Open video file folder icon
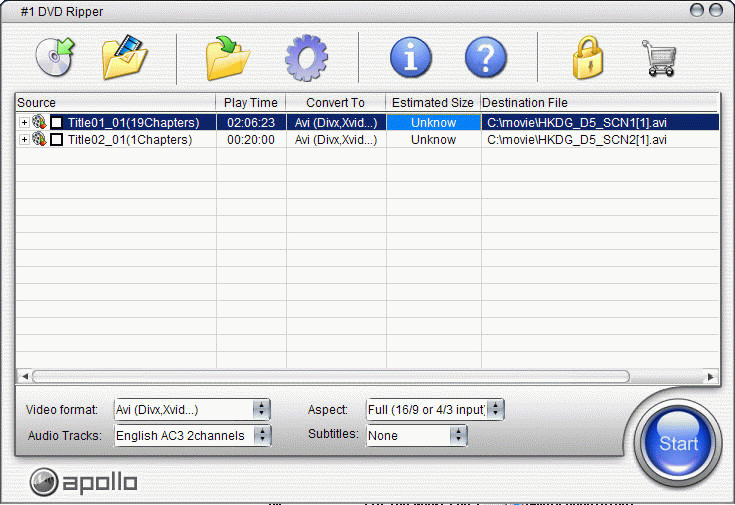The image size is (735, 505). (125, 57)
